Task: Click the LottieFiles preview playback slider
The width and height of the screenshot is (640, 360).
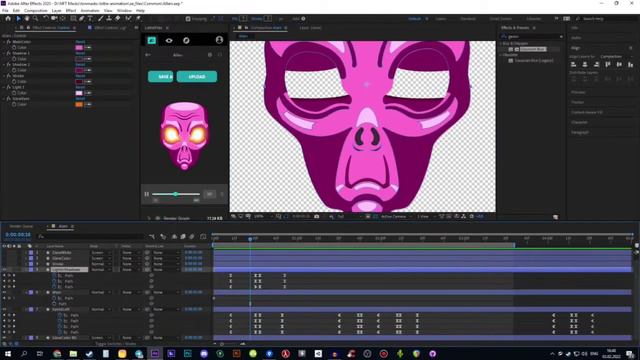Action: pyautogui.click(x=176, y=194)
